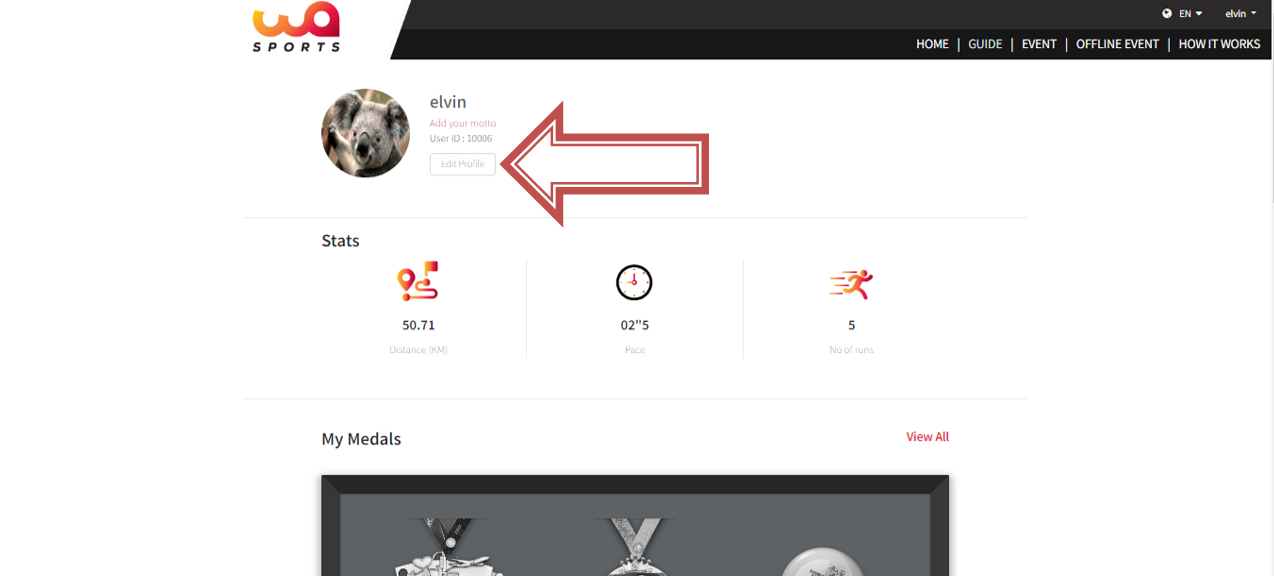Open the HOW IT WORKS page
Screen dimensions: 1274x576
[x=1219, y=44]
